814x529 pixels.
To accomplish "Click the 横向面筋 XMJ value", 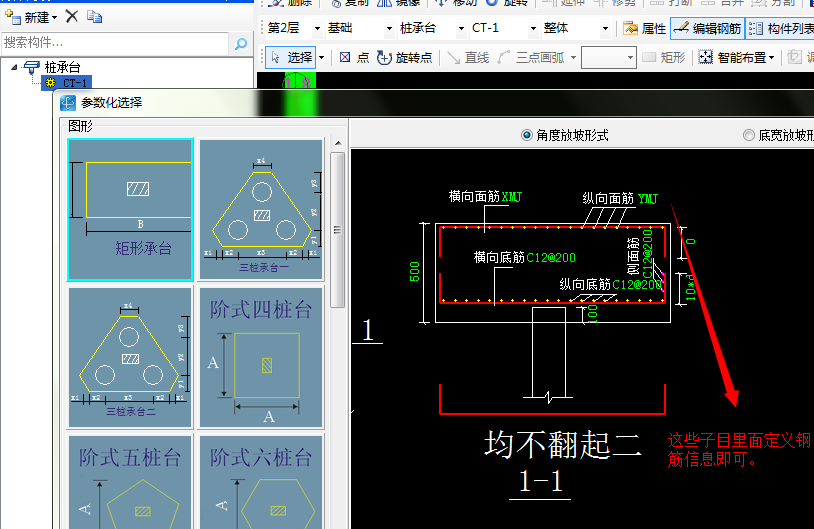I will (x=511, y=197).
